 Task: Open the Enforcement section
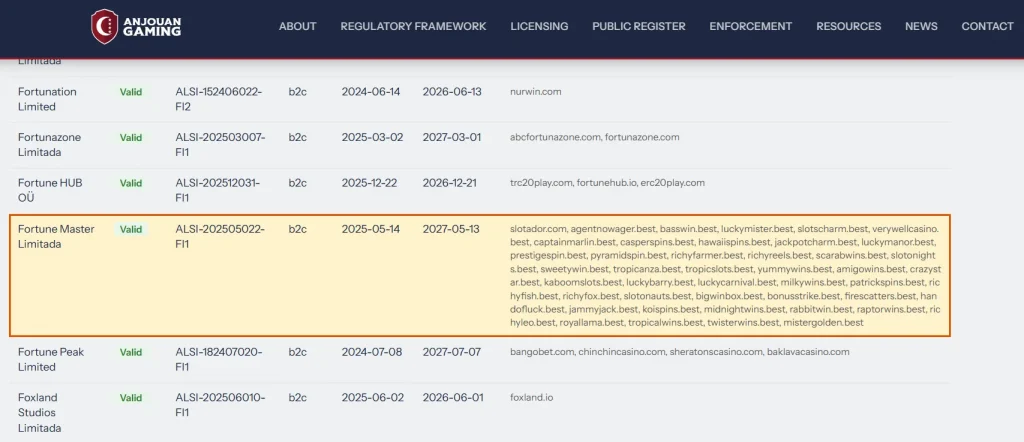751,26
